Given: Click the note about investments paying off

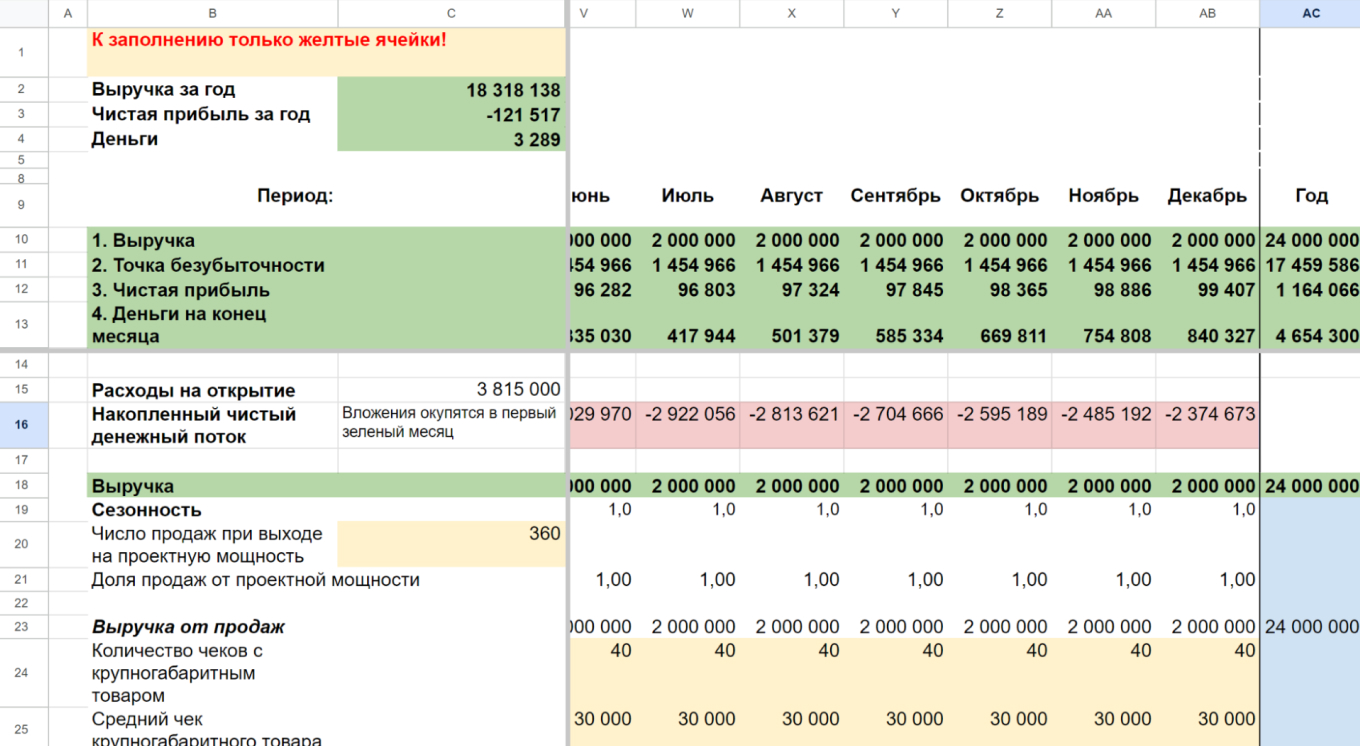Looking at the screenshot, I should (x=451, y=422).
